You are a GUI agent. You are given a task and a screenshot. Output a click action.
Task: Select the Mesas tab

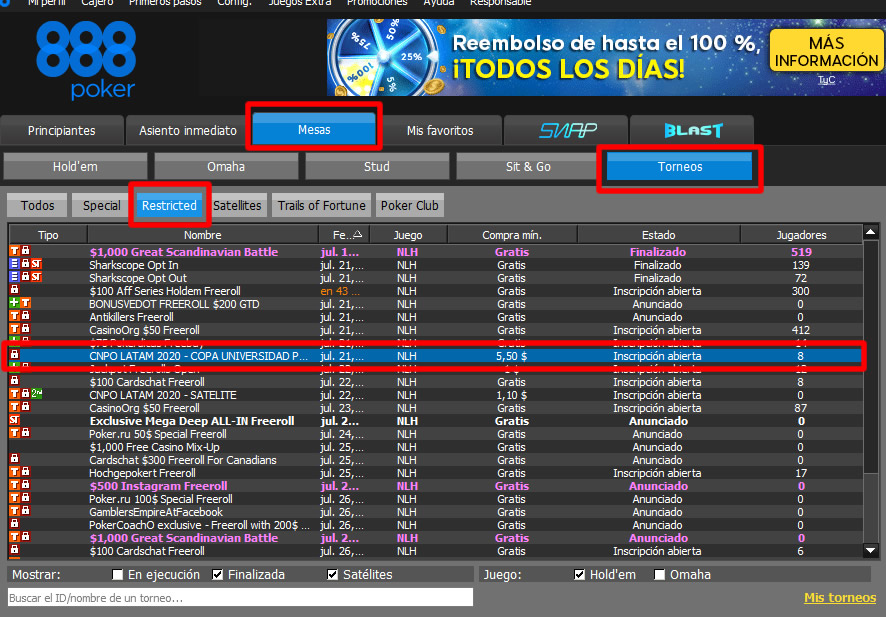314,129
